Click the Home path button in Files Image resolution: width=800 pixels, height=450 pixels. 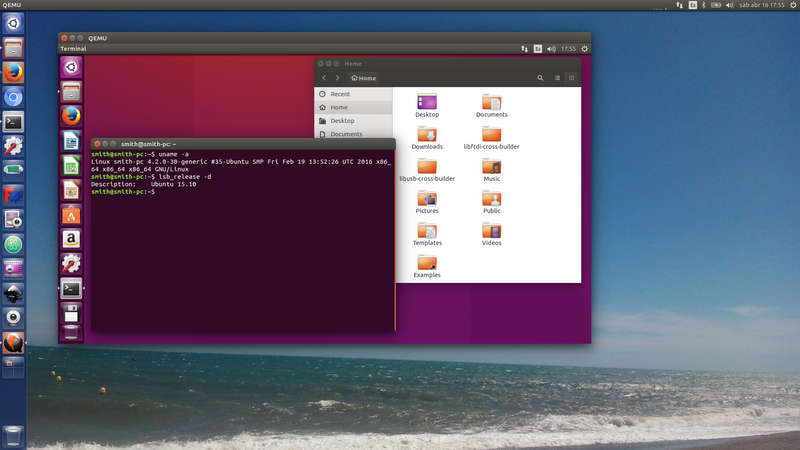[x=364, y=78]
